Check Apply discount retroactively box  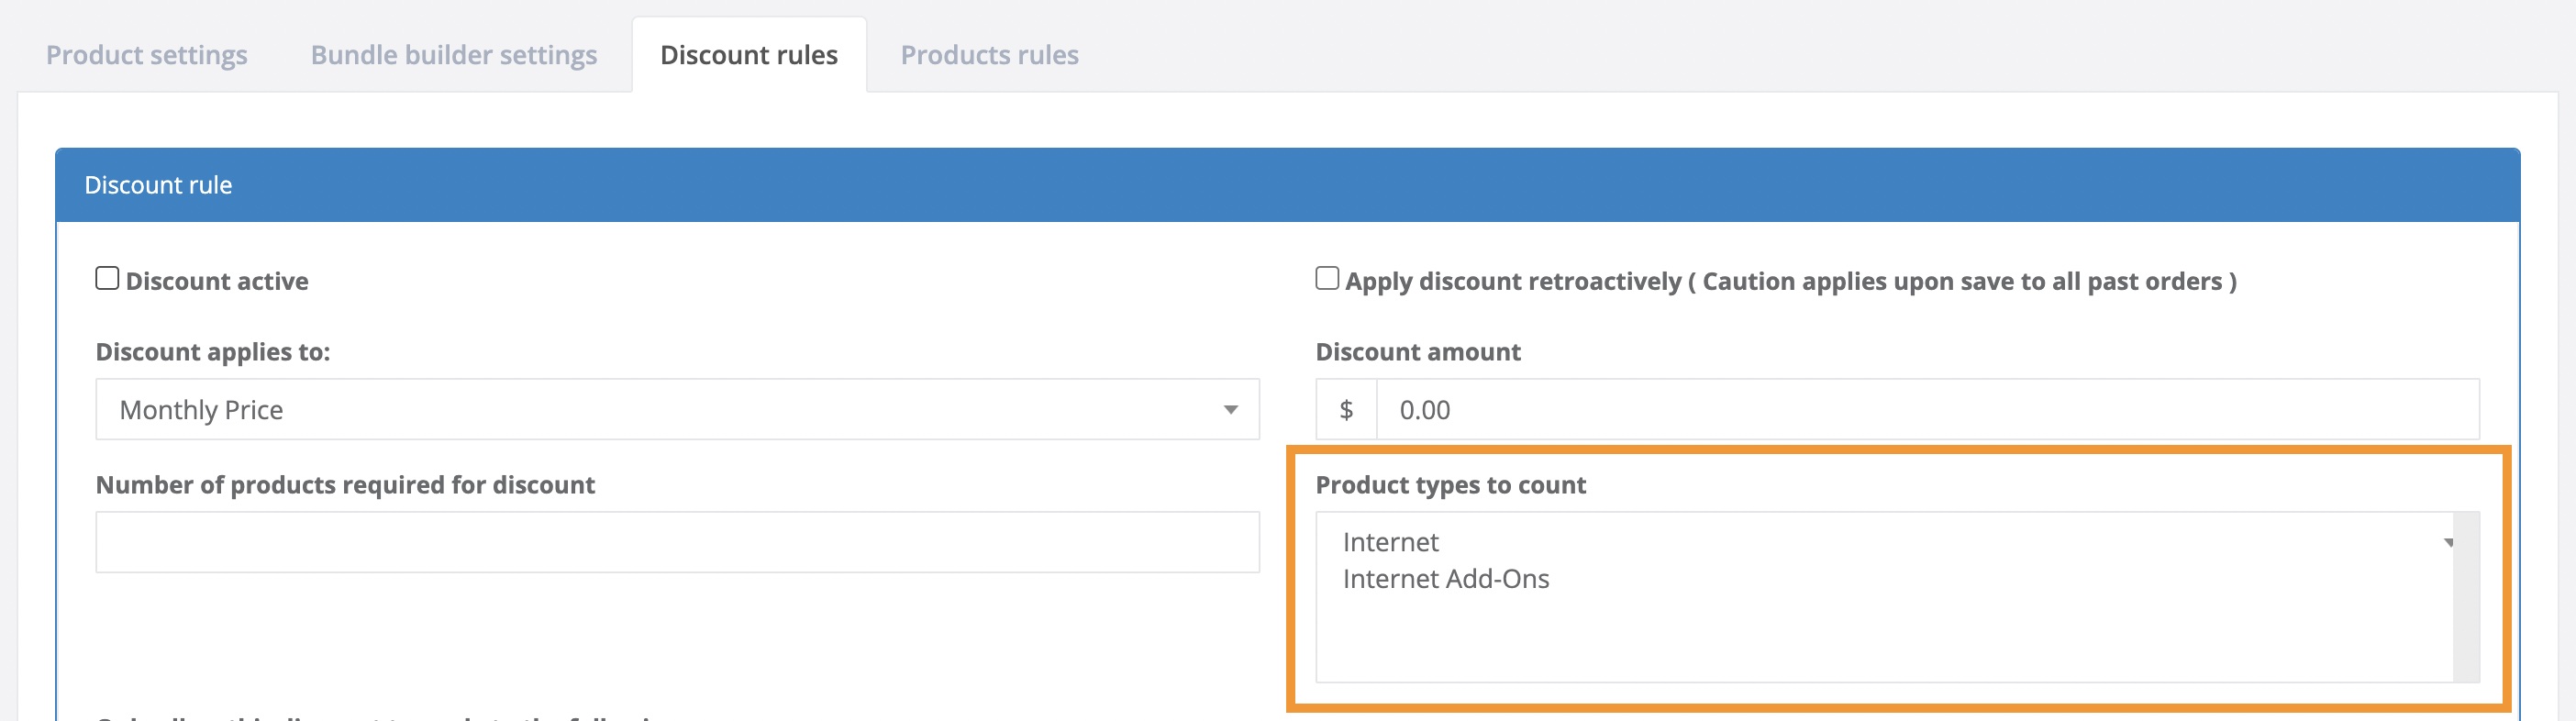[x=1326, y=279]
